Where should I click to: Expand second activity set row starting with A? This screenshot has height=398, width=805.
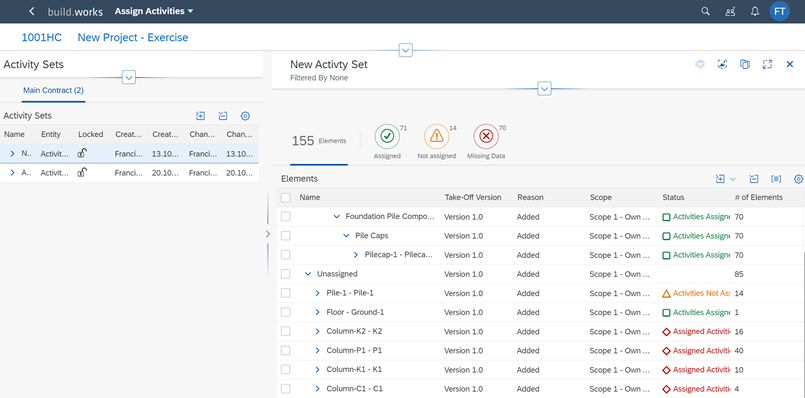(x=12, y=173)
